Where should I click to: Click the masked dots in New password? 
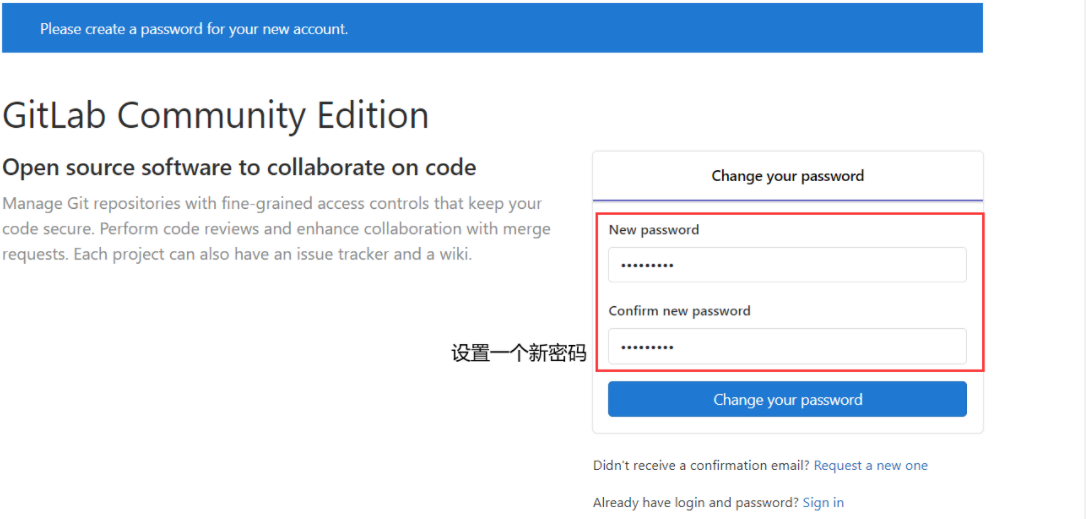[647, 266]
